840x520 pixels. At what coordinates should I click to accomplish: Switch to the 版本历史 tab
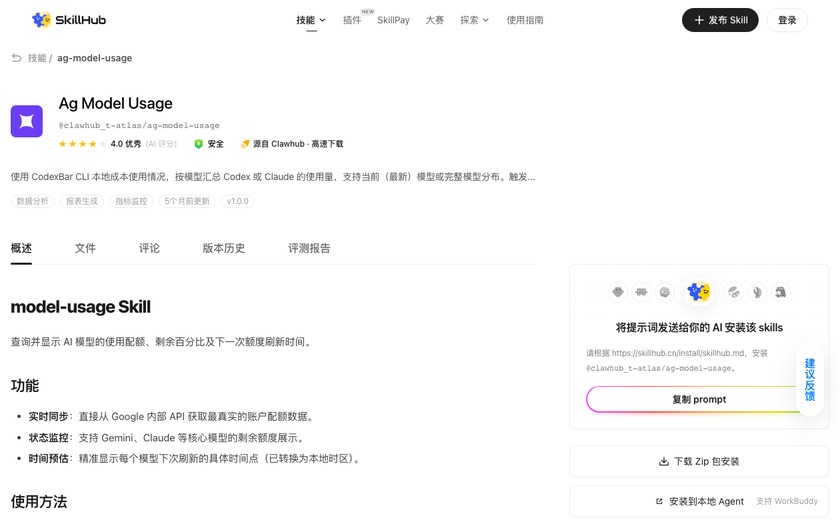[224, 248]
